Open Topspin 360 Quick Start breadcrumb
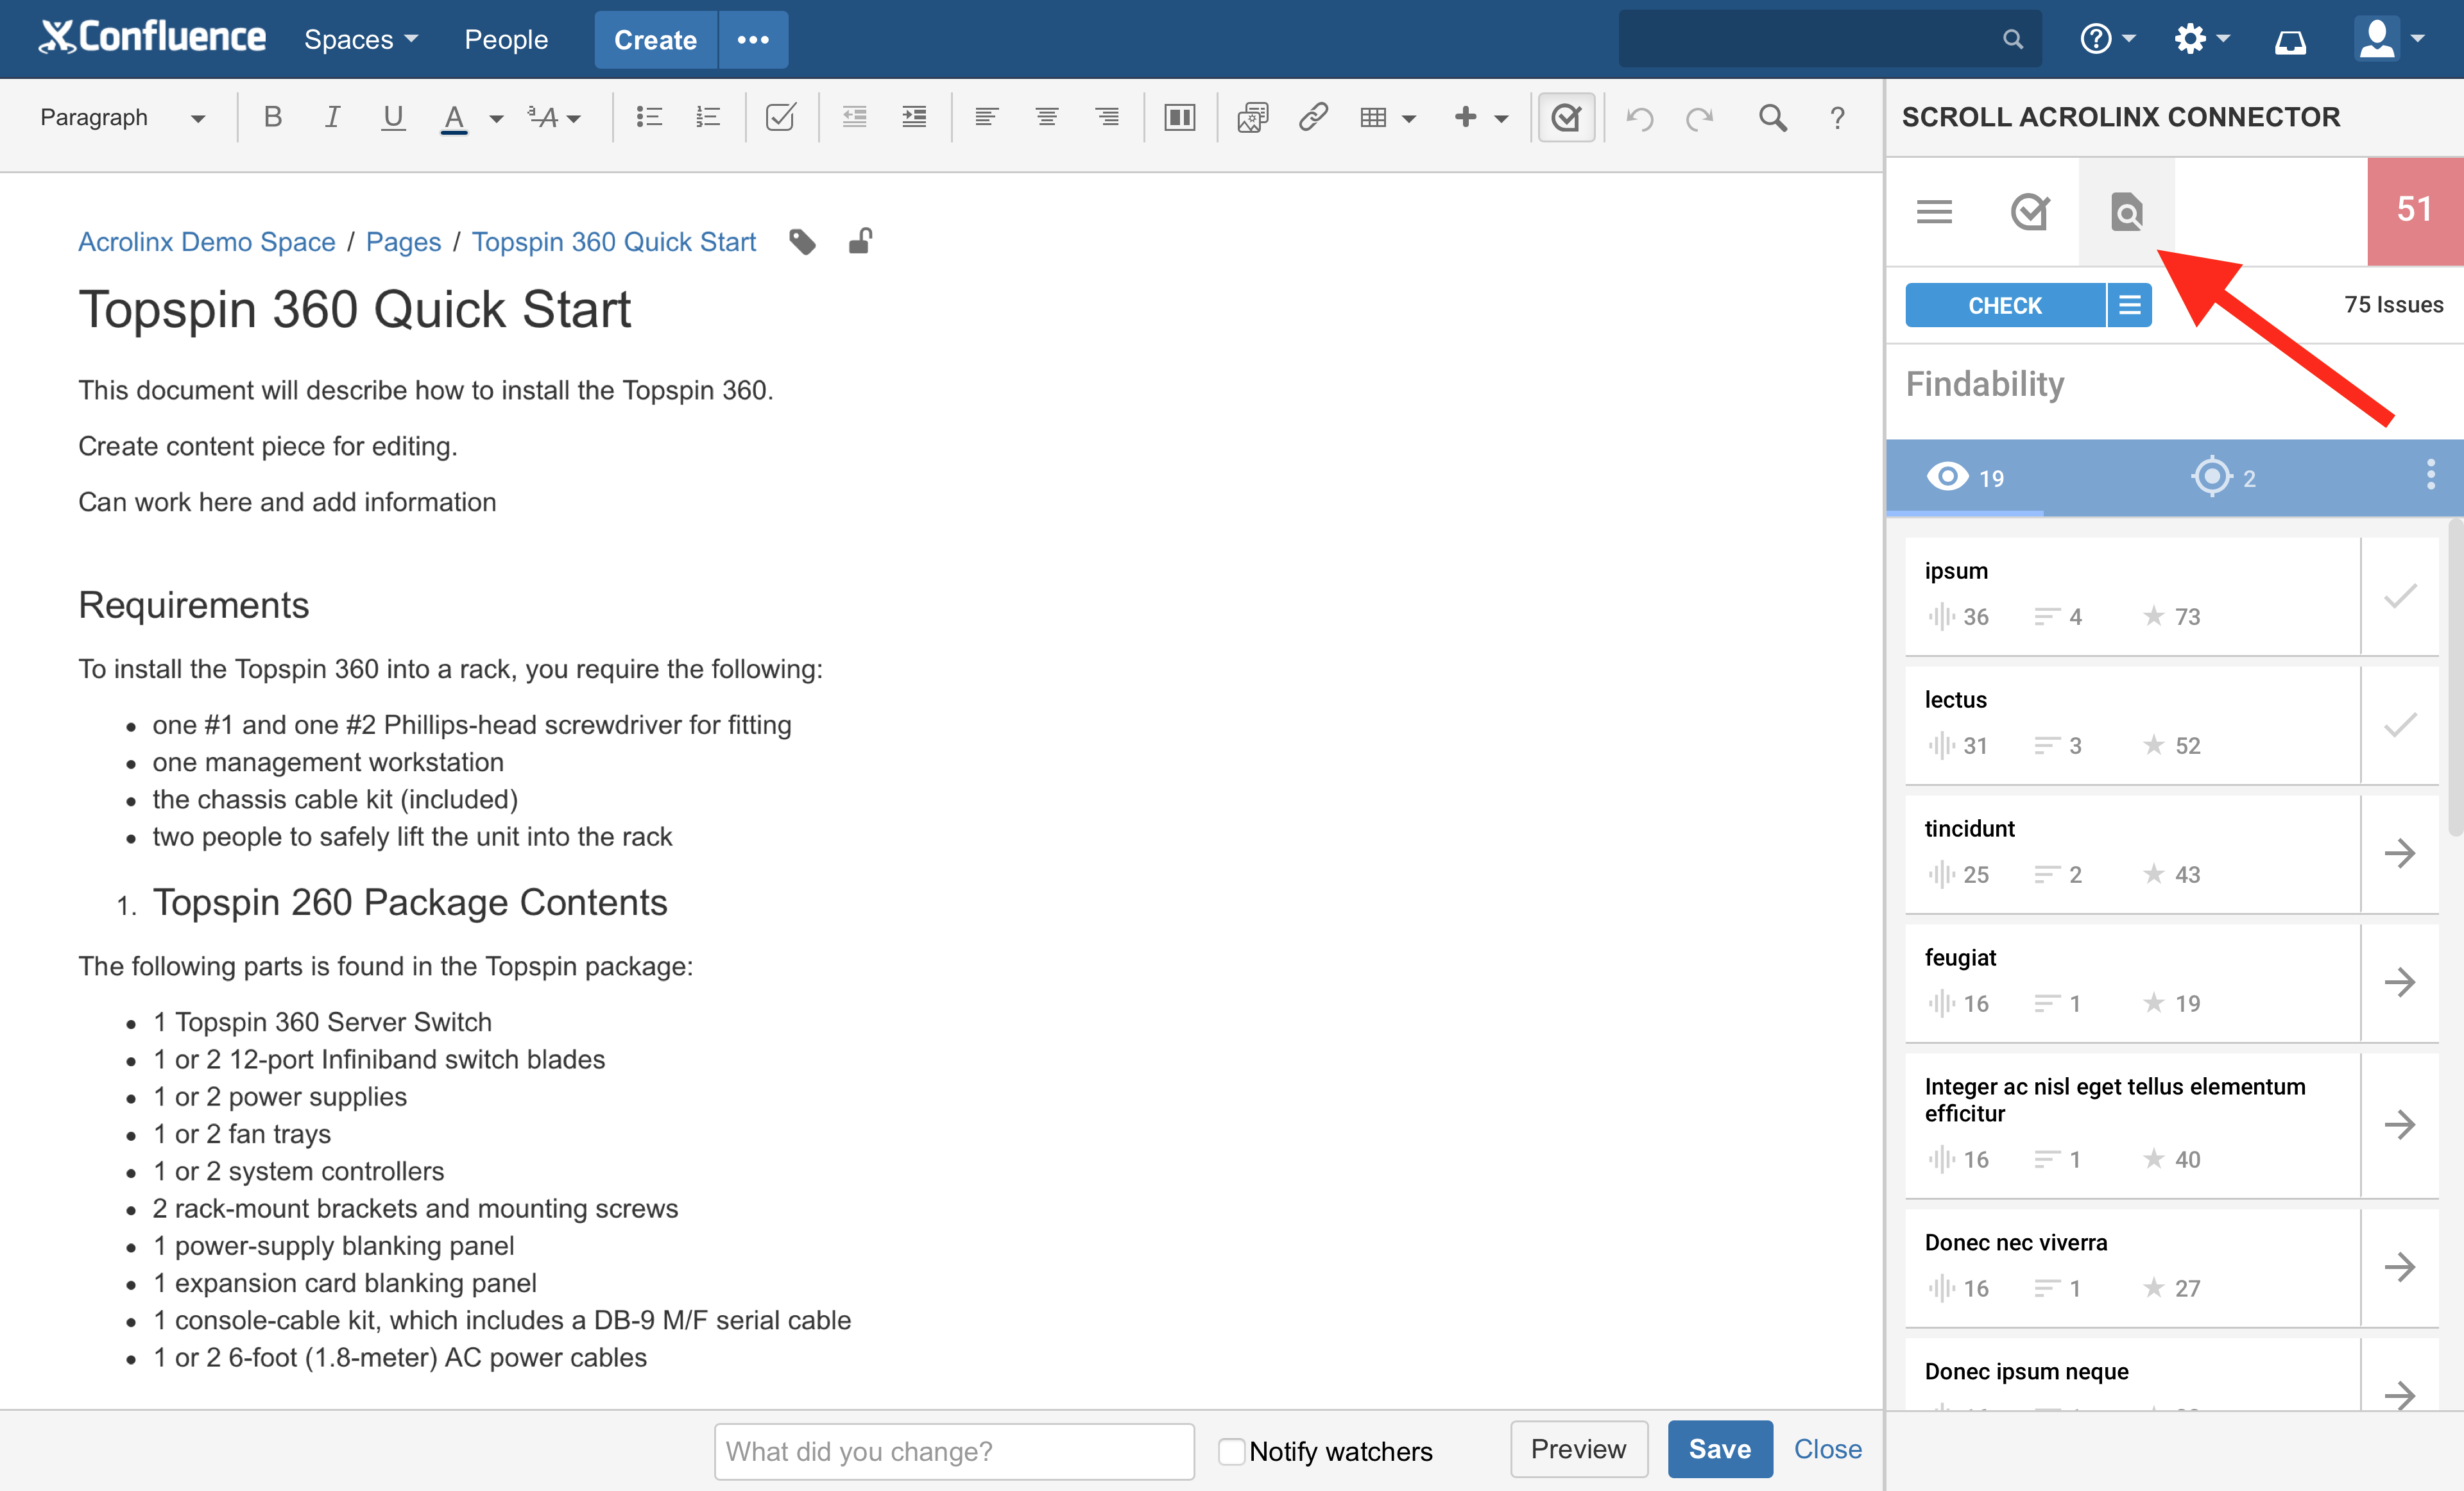Screen dimensions: 2464x1491 click(x=613, y=242)
